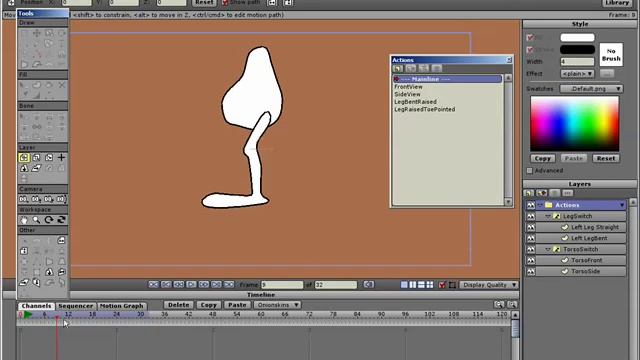Step forward one frame
The width and height of the screenshot is (640, 360).
click(204, 284)
